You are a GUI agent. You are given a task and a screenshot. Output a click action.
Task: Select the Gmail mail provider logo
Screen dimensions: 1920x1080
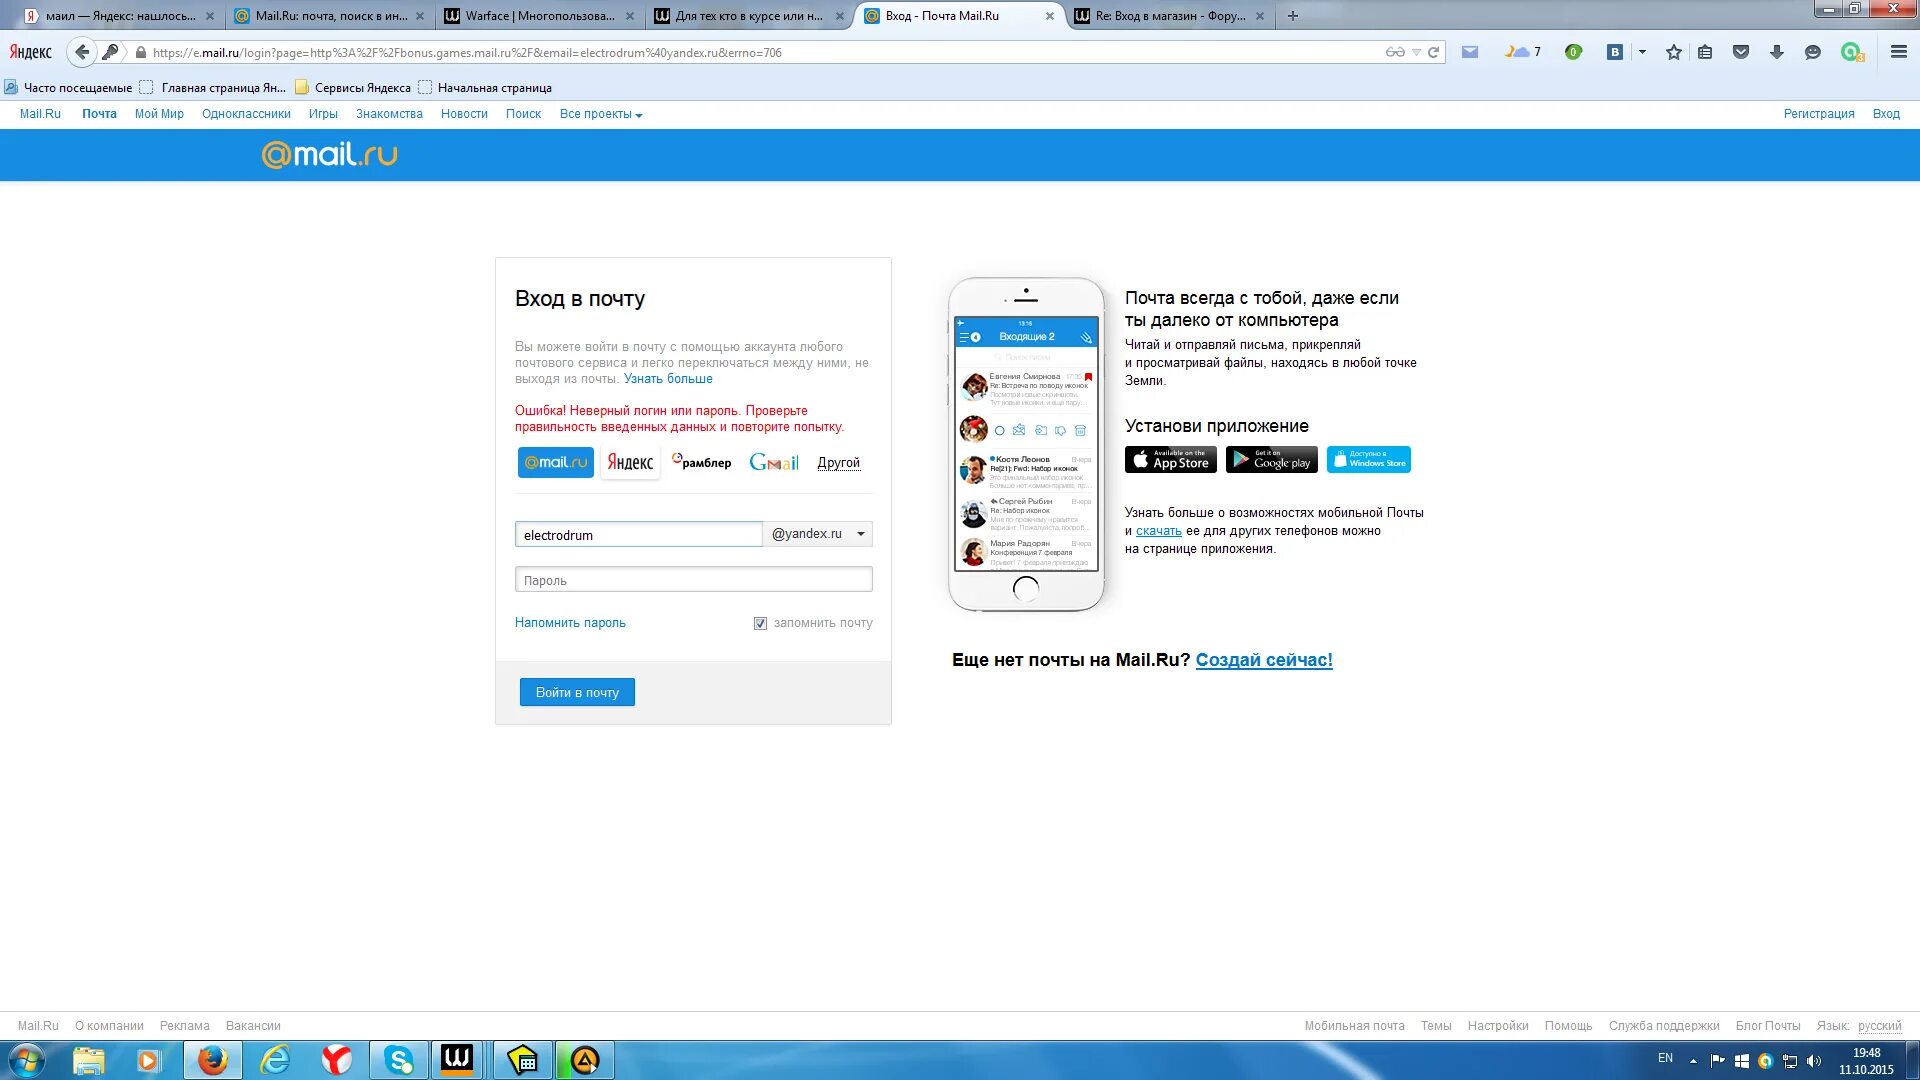[x=774, y=462]
